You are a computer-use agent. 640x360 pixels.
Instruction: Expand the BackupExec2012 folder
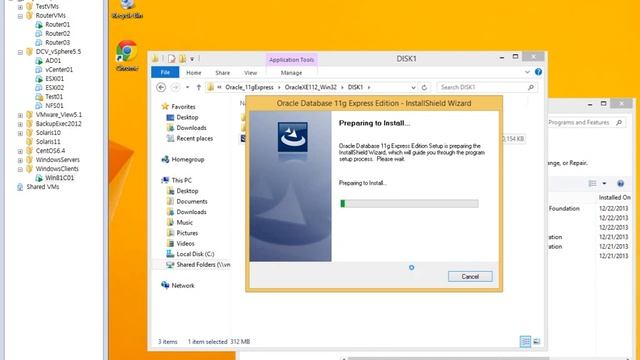[x=20, y=124]
